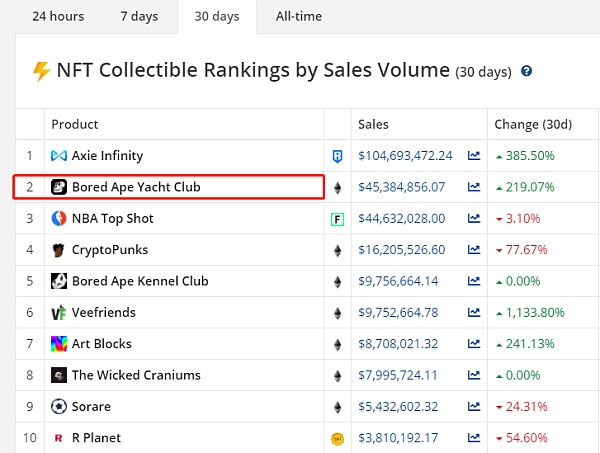Viewport: 600px width, 453px height.
Task: Click the NBA Top Shot logo icon
Action: [59, 218]
